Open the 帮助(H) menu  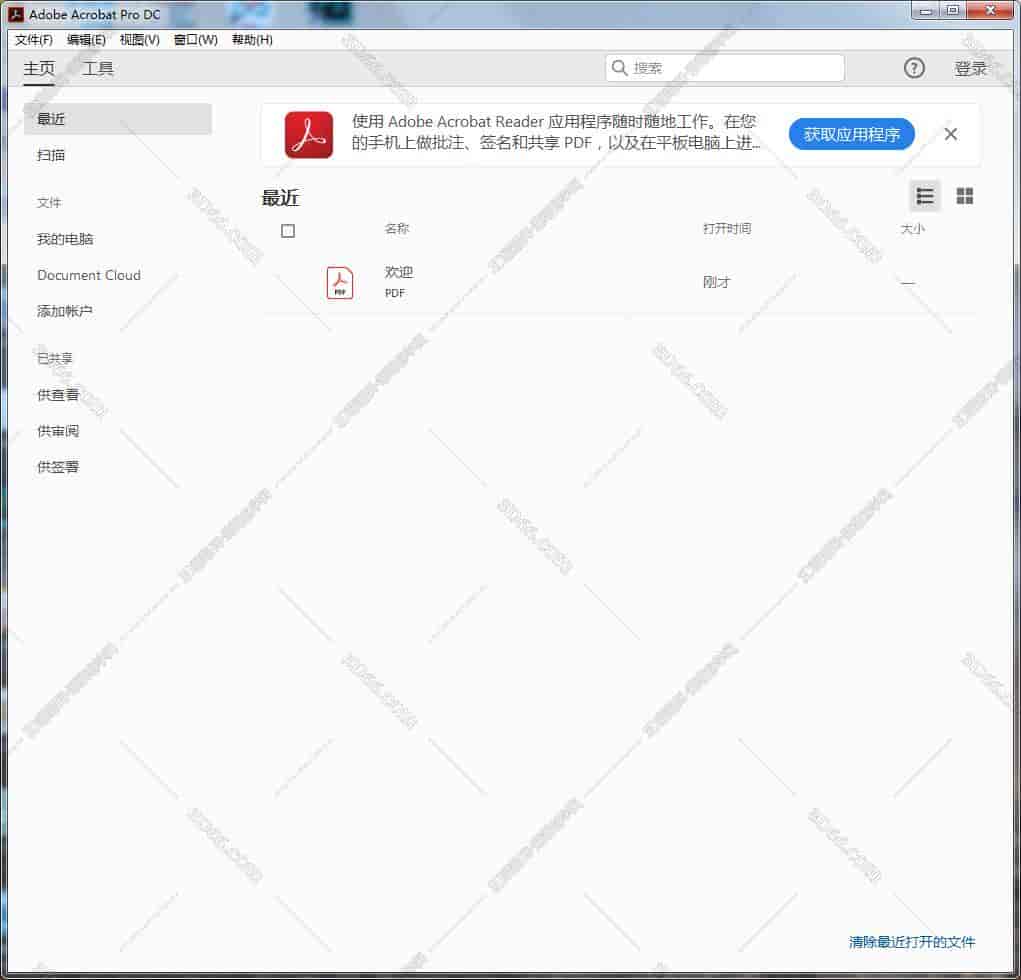click(252, 40)
